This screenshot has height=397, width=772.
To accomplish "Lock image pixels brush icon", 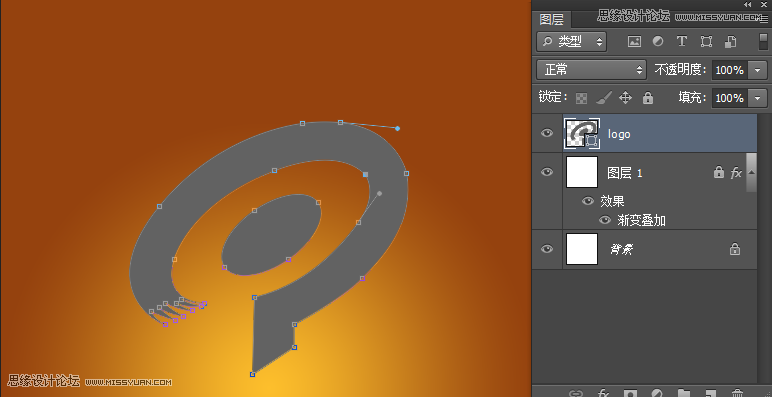I will point(604,98).
